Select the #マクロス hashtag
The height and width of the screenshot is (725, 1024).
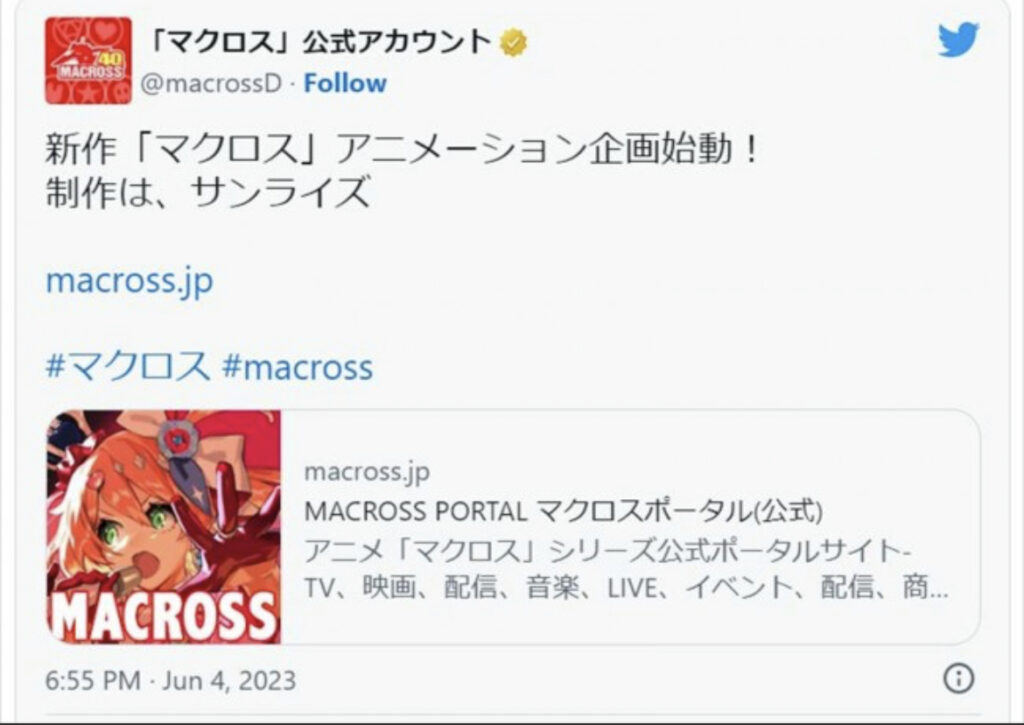(127, 365)
